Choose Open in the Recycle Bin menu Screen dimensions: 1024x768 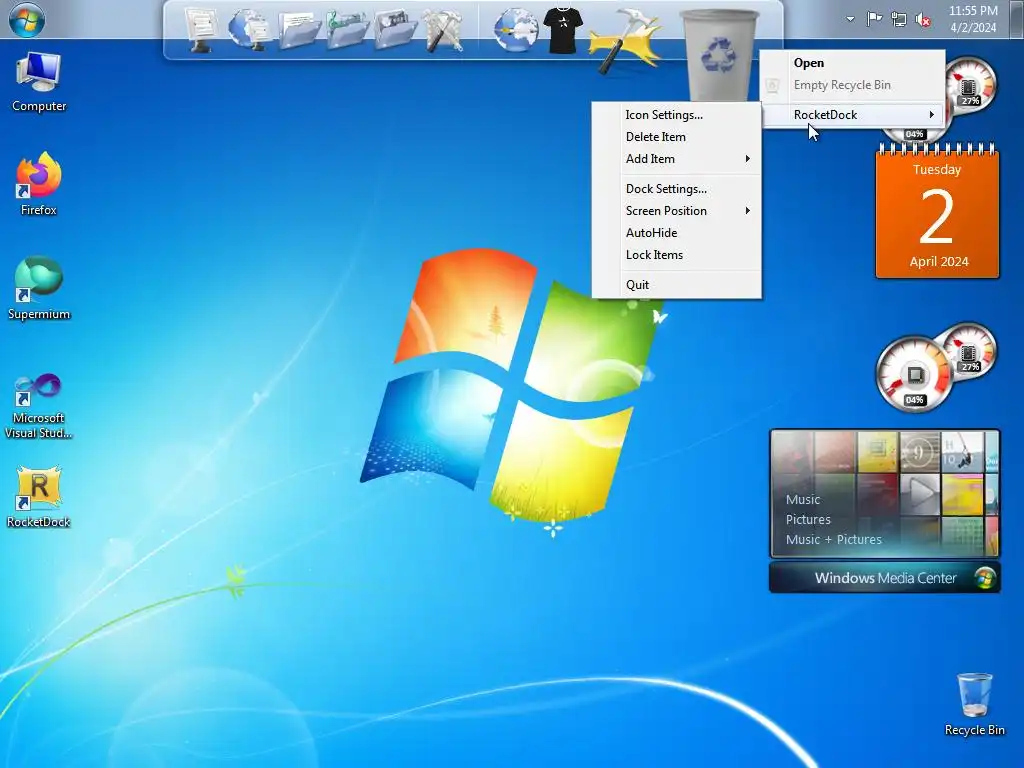[853, 63]
